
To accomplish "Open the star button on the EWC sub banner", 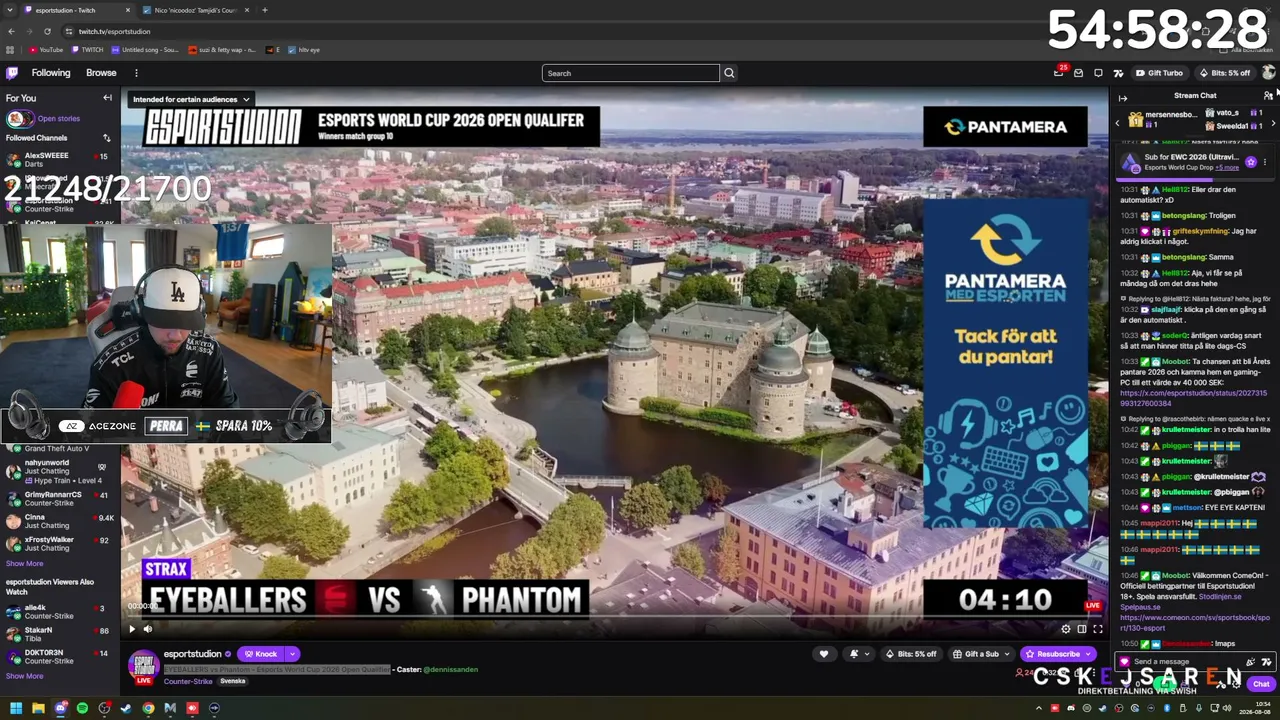I will [1250, 162].
